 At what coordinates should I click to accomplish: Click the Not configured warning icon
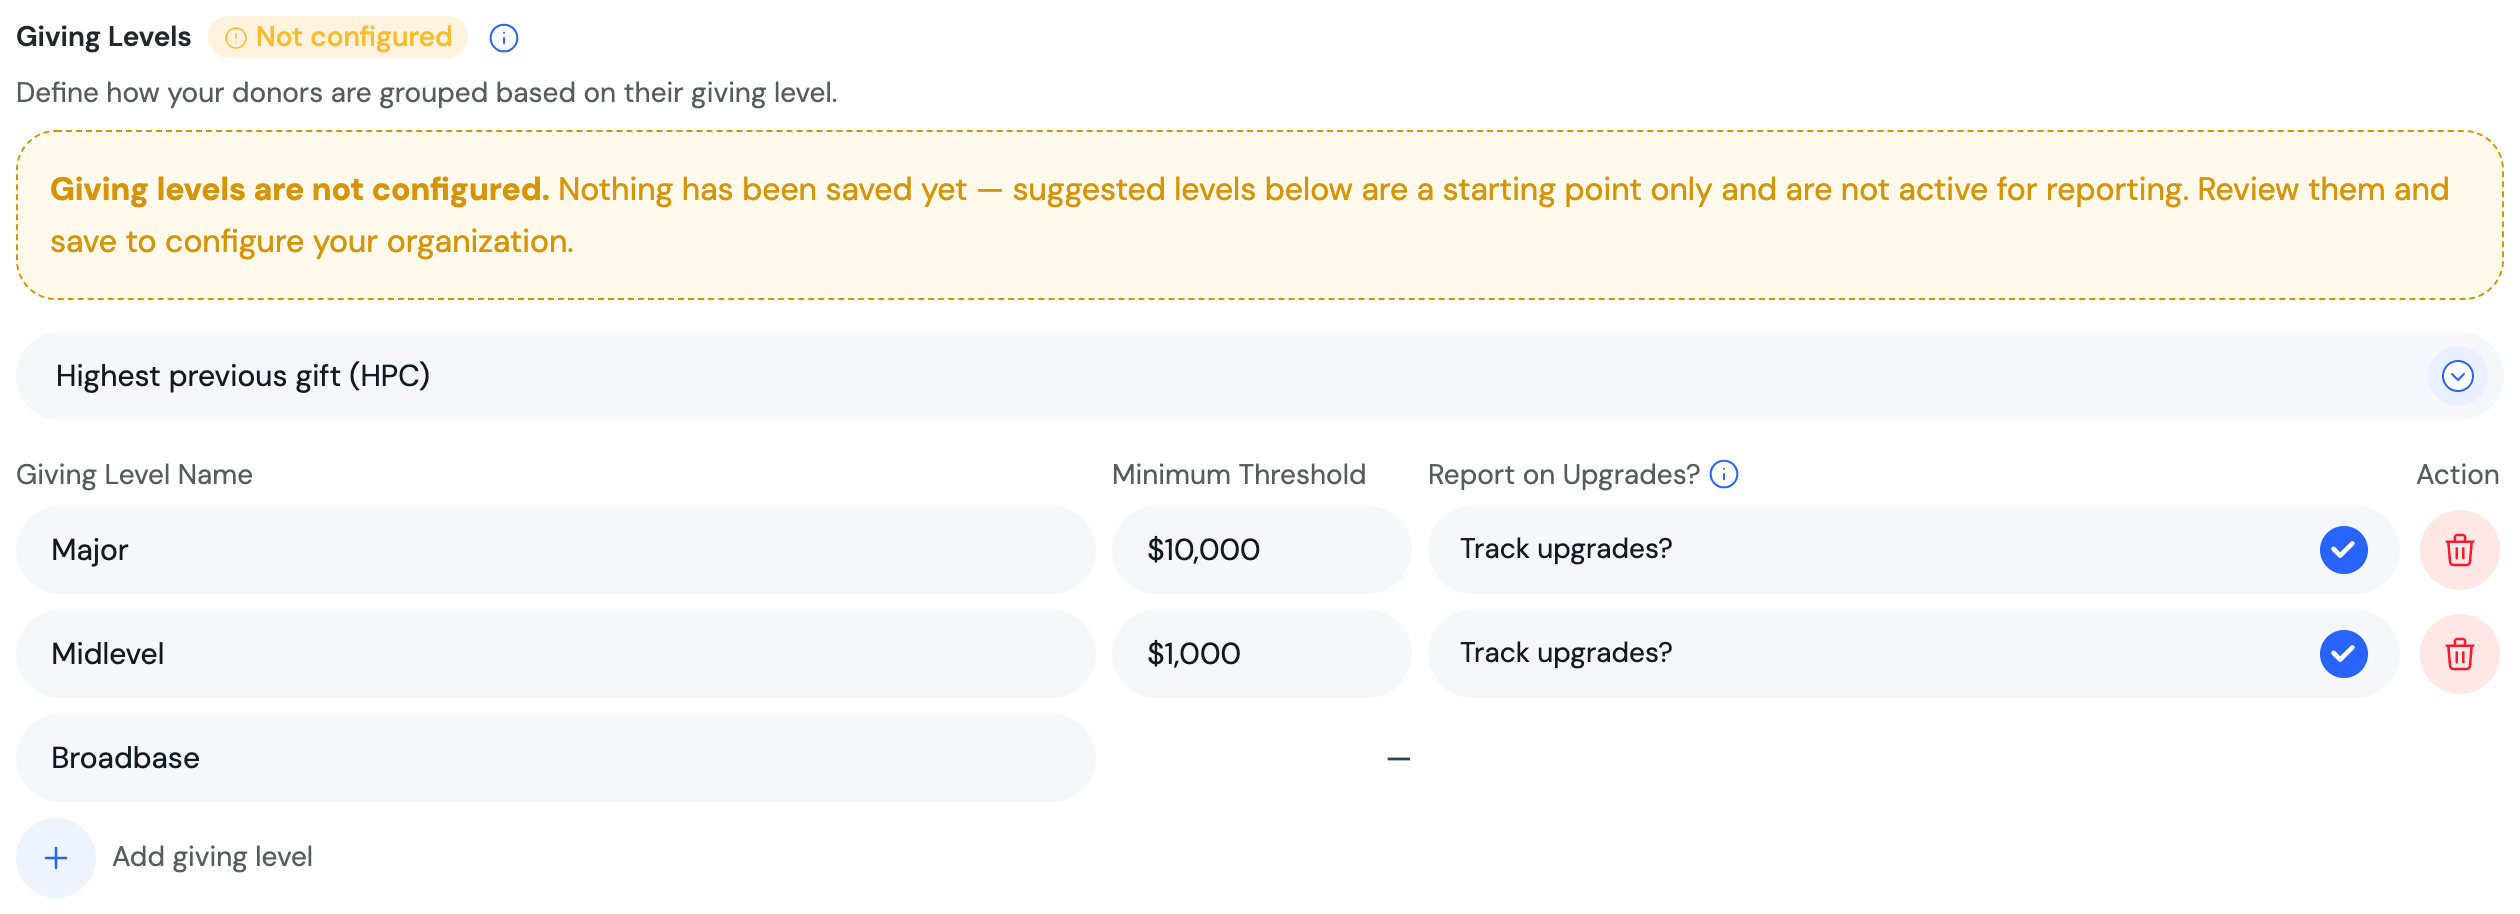(x=236, y=38)
